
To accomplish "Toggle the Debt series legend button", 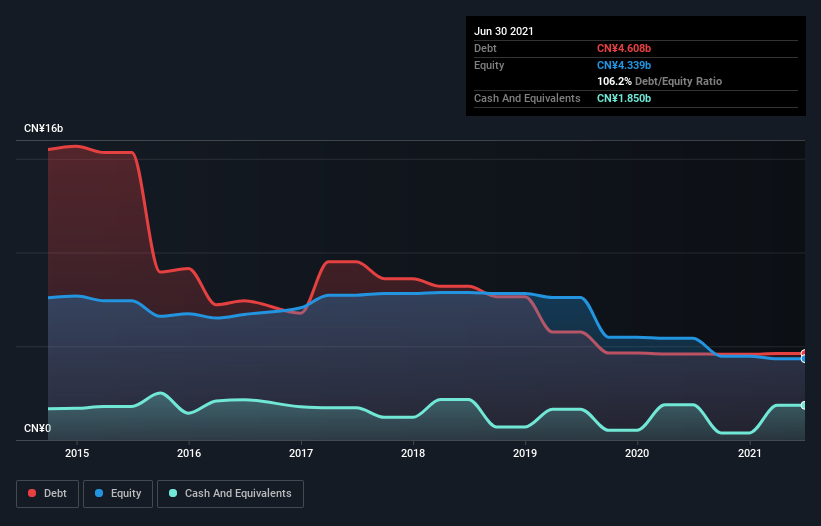I will click(x=48, y=494).
